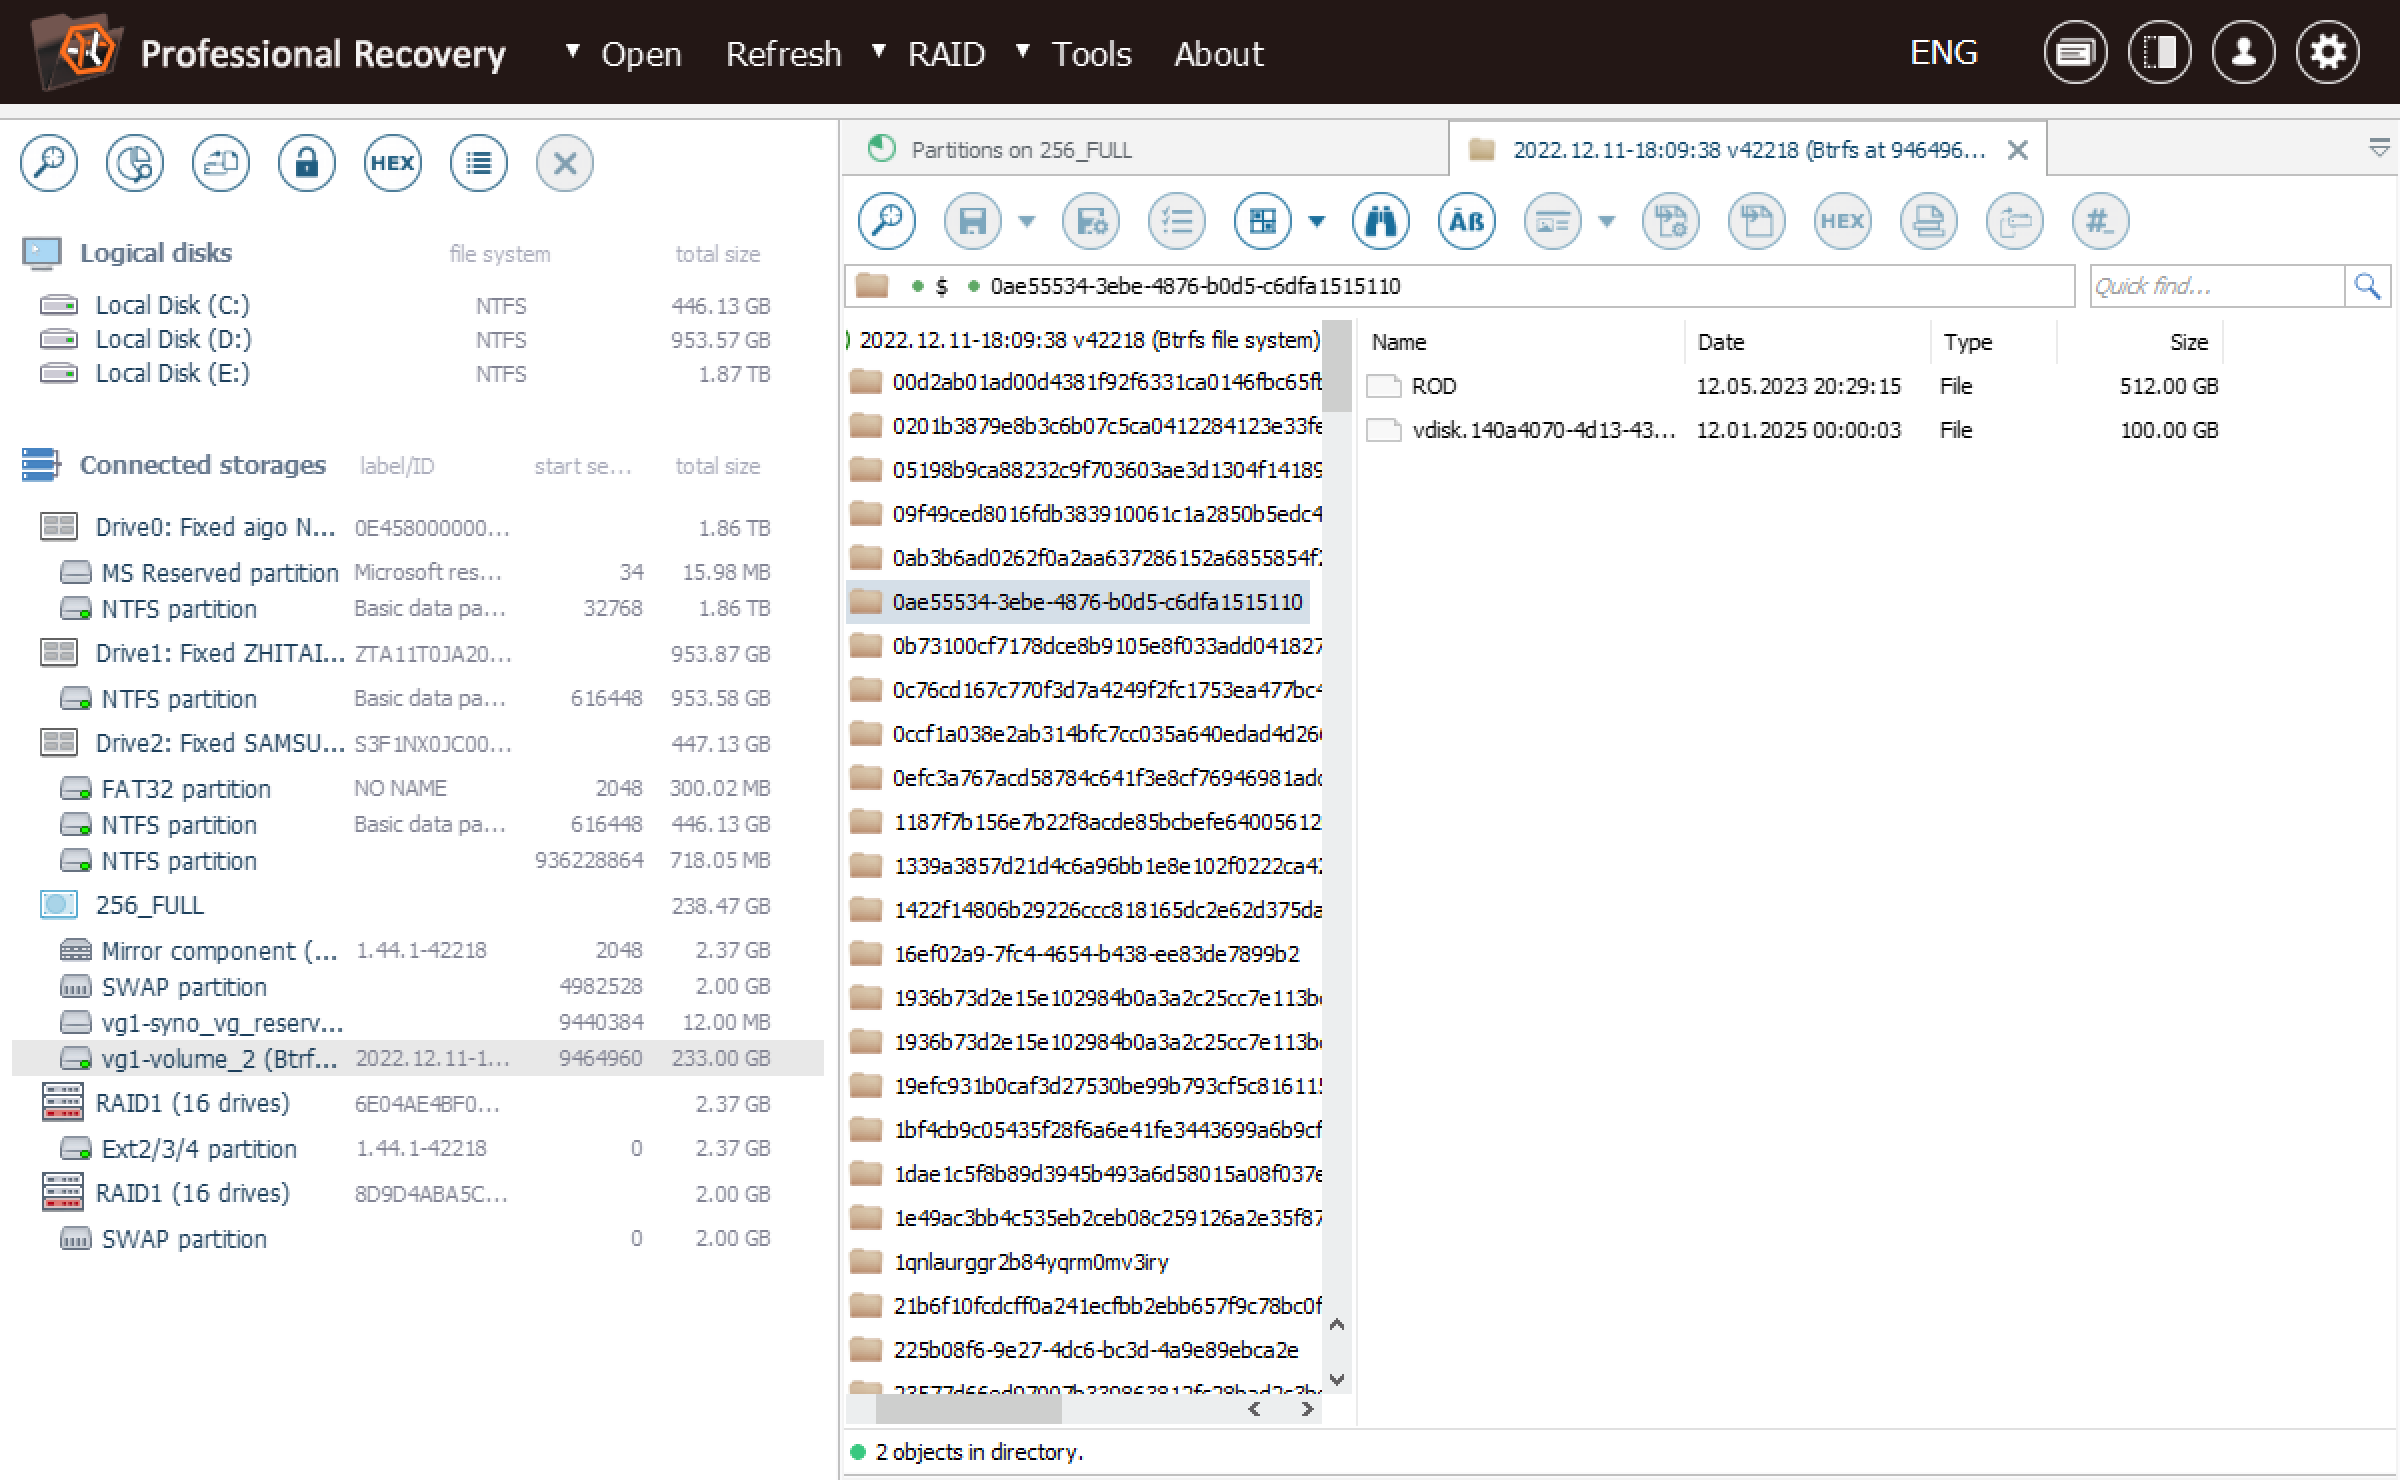The width and height of the screenshot is (2400, 1480).
Task: Open the HEX viewer in left toolbar
Action: click(x=393, y=163)
